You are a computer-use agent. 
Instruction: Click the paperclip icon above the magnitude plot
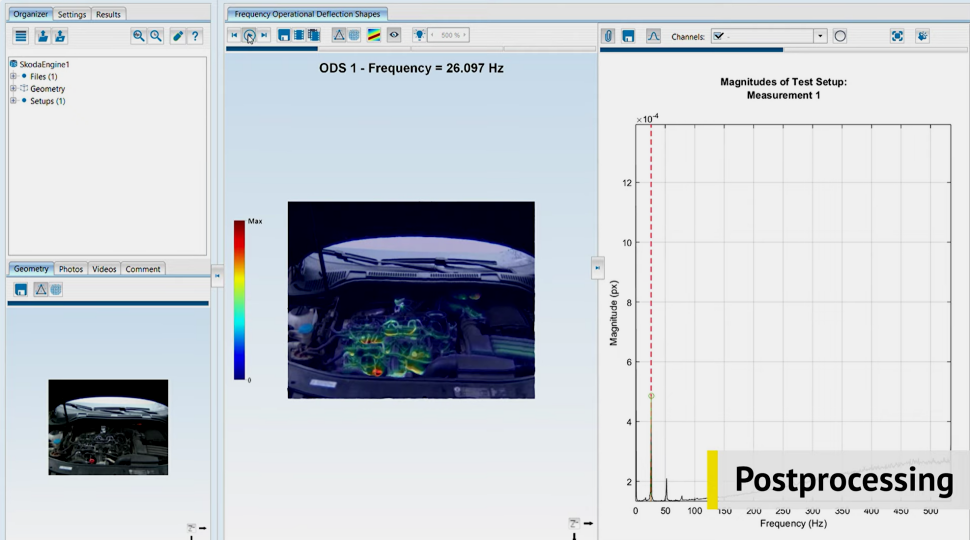[x=608, y=36]
